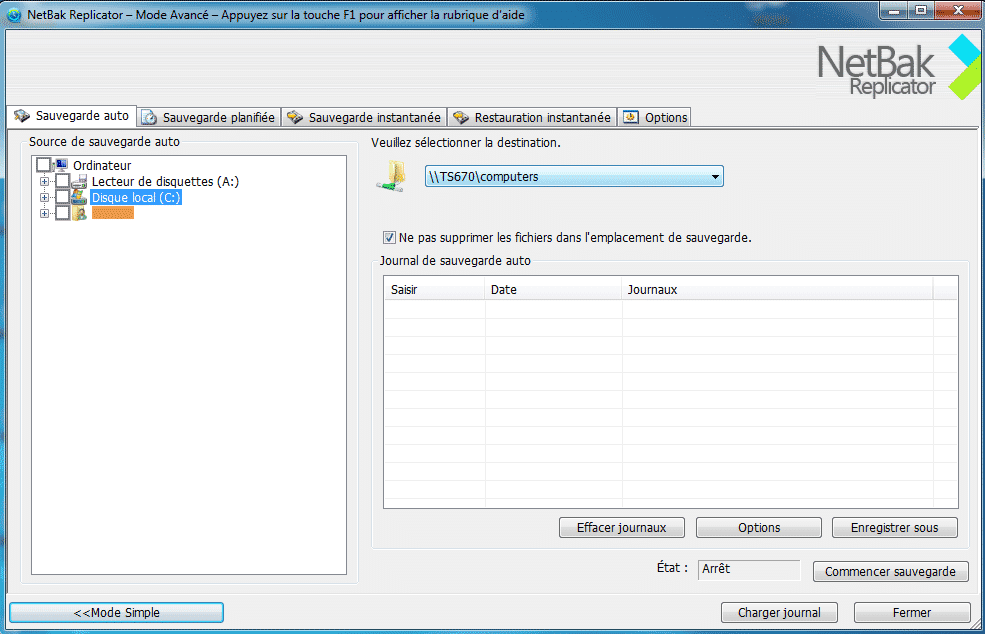
Task: Click the clock icon on Sauvegarde planifiée tab
Action: 150,118
